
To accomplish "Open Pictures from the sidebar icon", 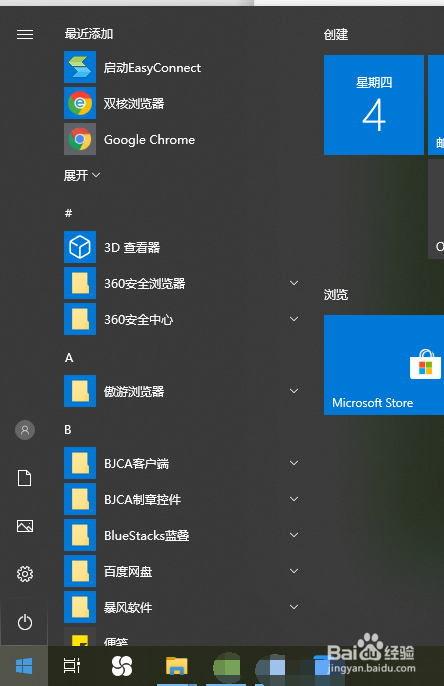I will coord(25,526).
